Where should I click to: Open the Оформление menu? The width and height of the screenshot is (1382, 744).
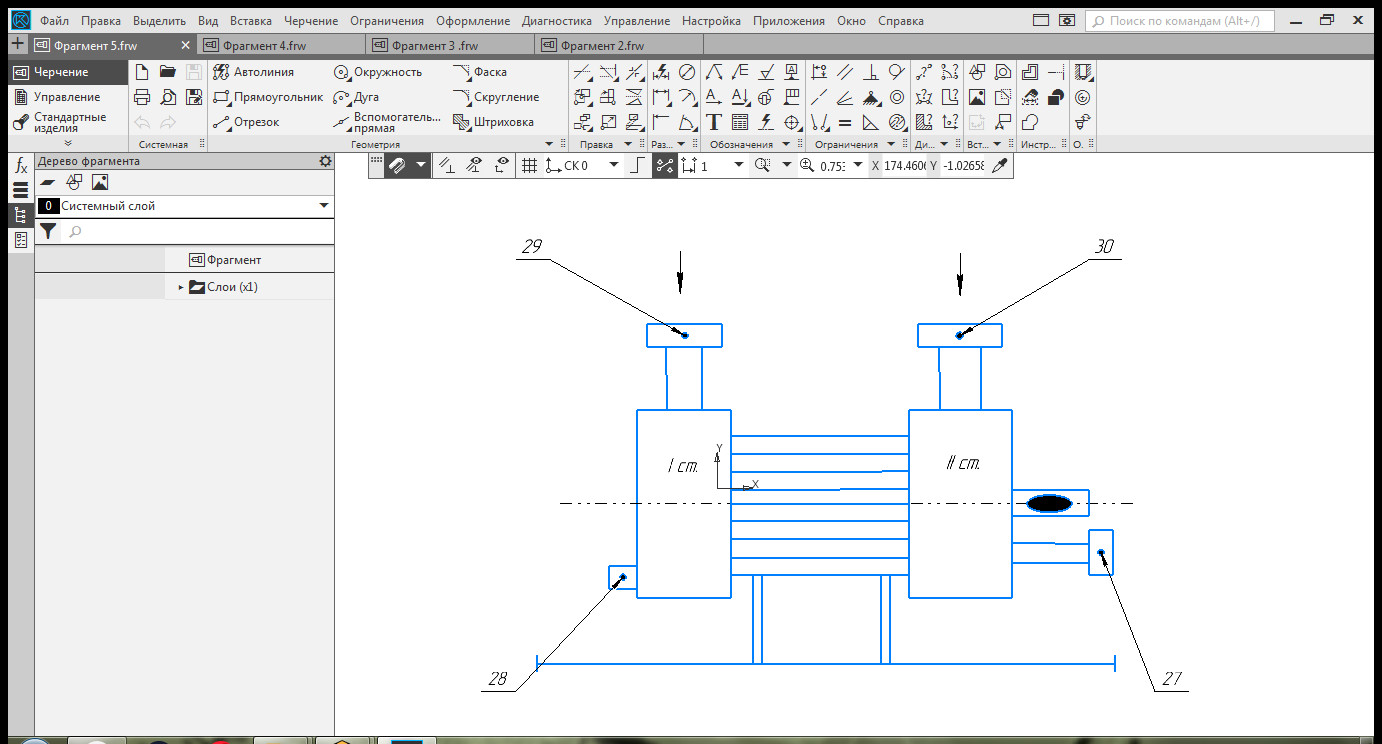click(472, 20)
